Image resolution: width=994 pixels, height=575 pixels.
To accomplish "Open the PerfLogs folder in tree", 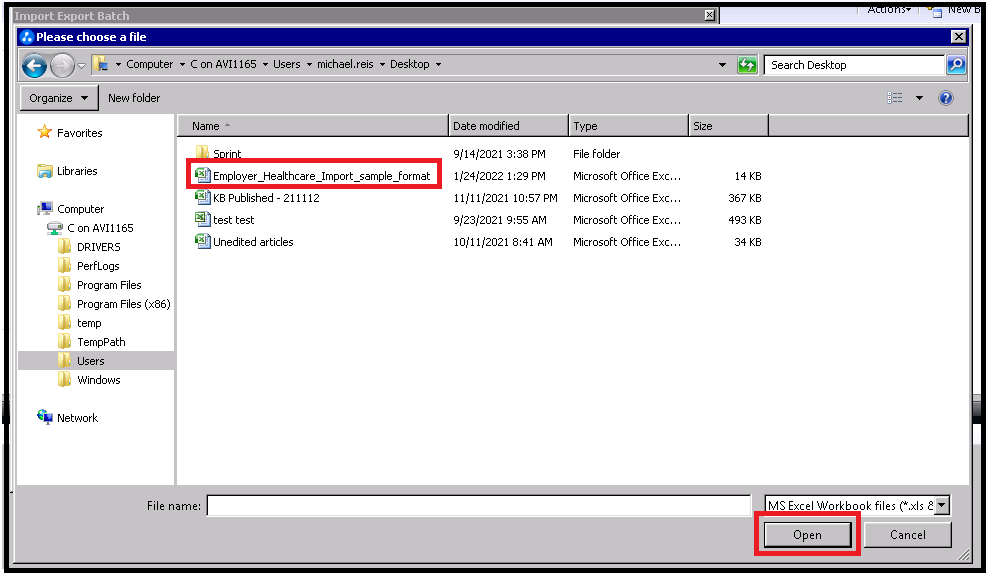I will (x=98, y=266).
